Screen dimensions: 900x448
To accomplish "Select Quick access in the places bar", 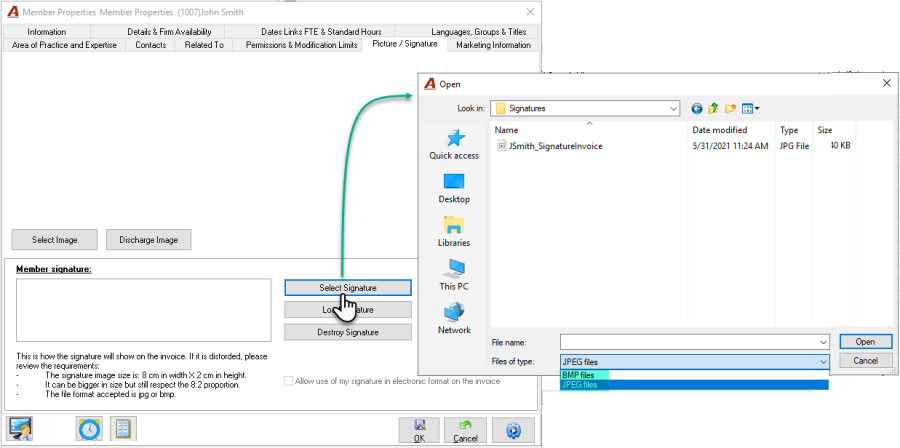I will tap(454, 145).
